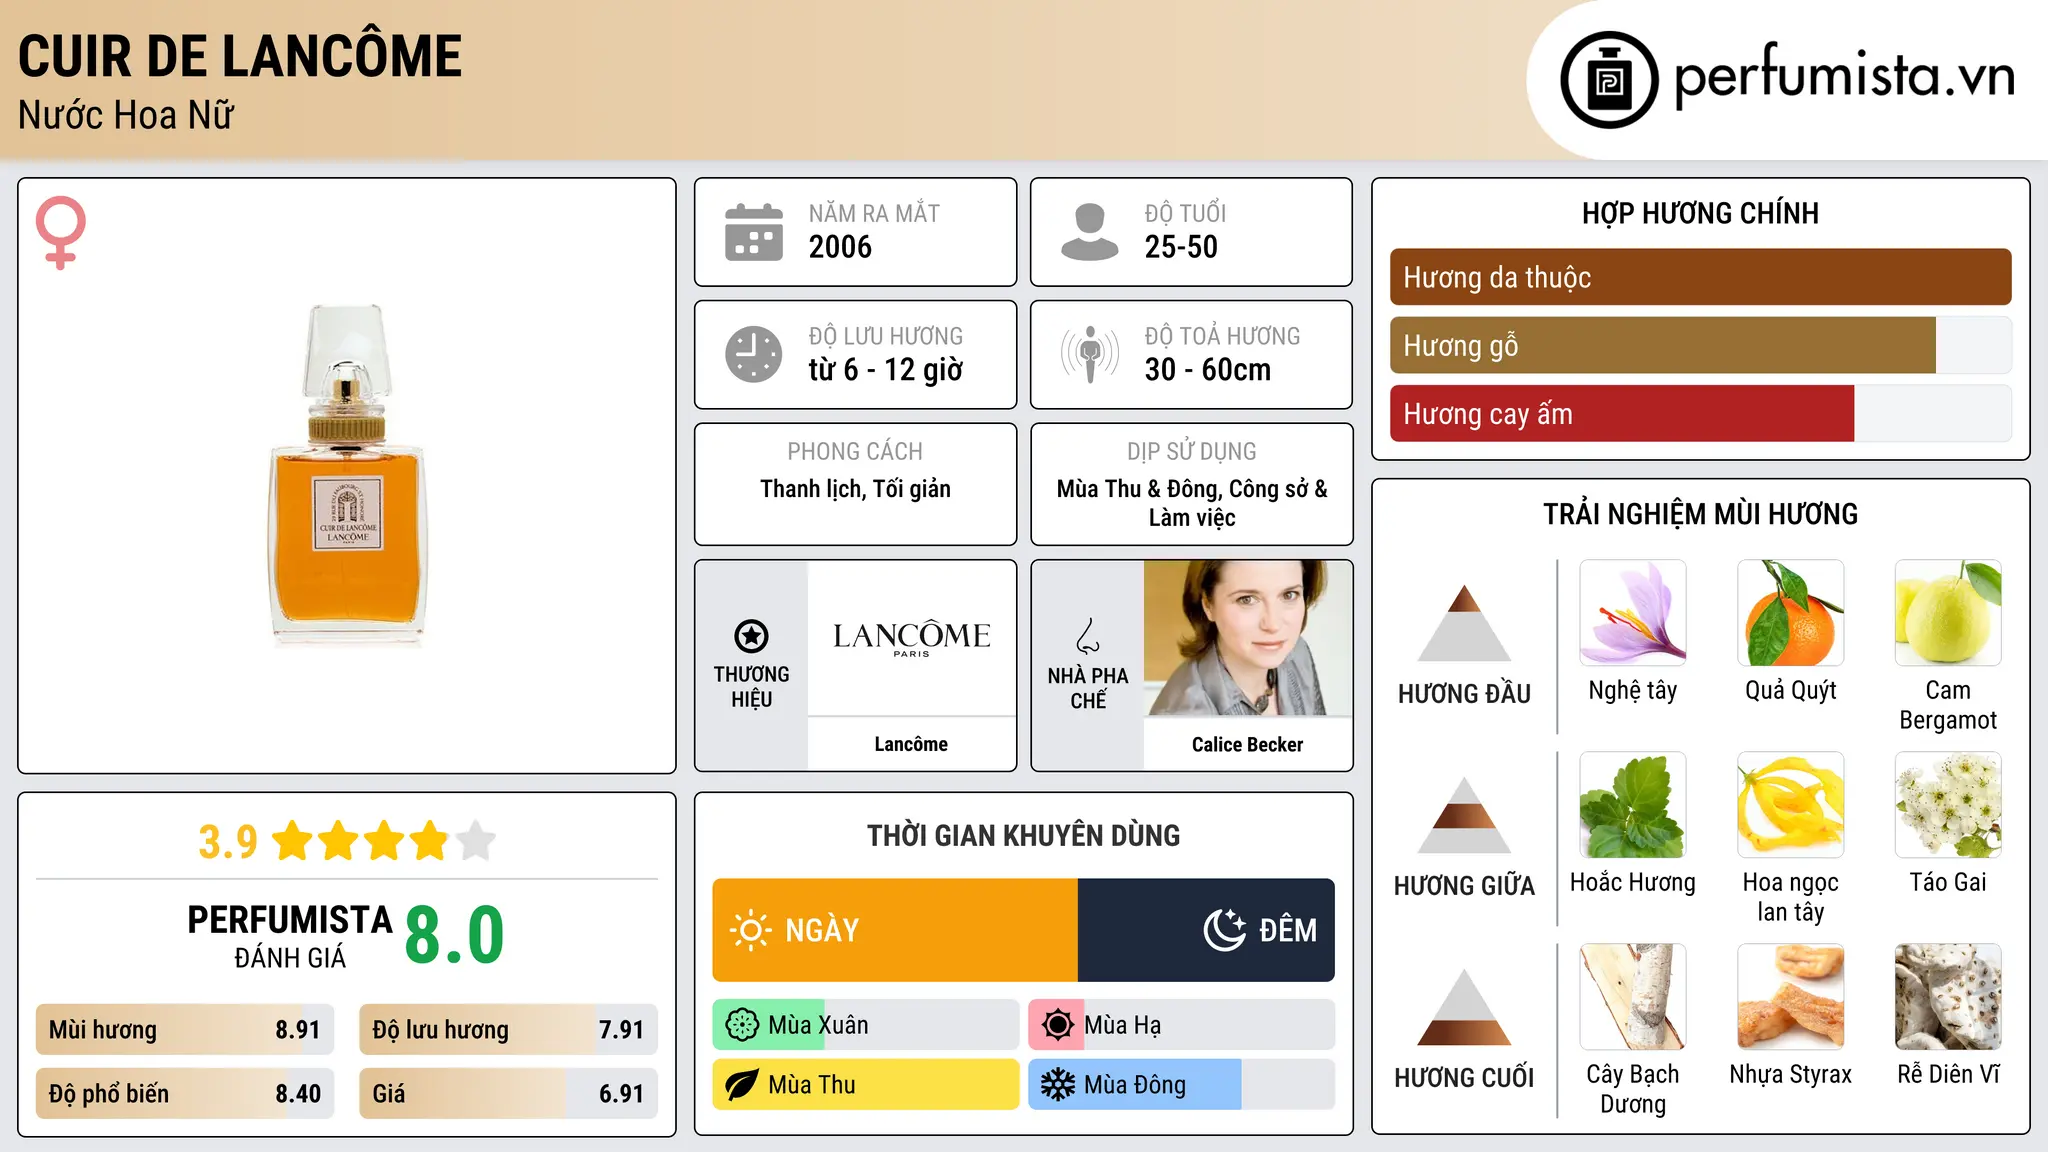Click the moon icon in the Đêm bar
2048x1152 pixels.
pyautogui.click(x=1225, y=930)
